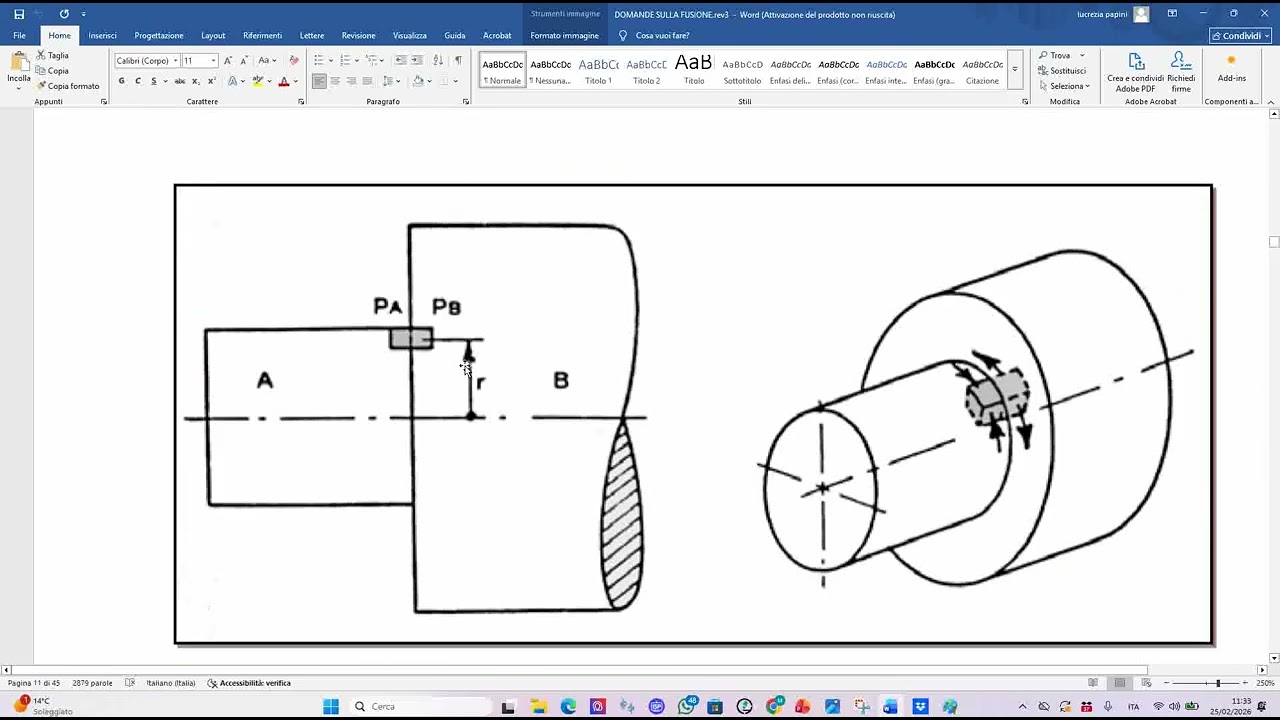This screenshot has width=1280, height=720.
Task: Decrease font size with A-down icon
Action: (244, 61)
